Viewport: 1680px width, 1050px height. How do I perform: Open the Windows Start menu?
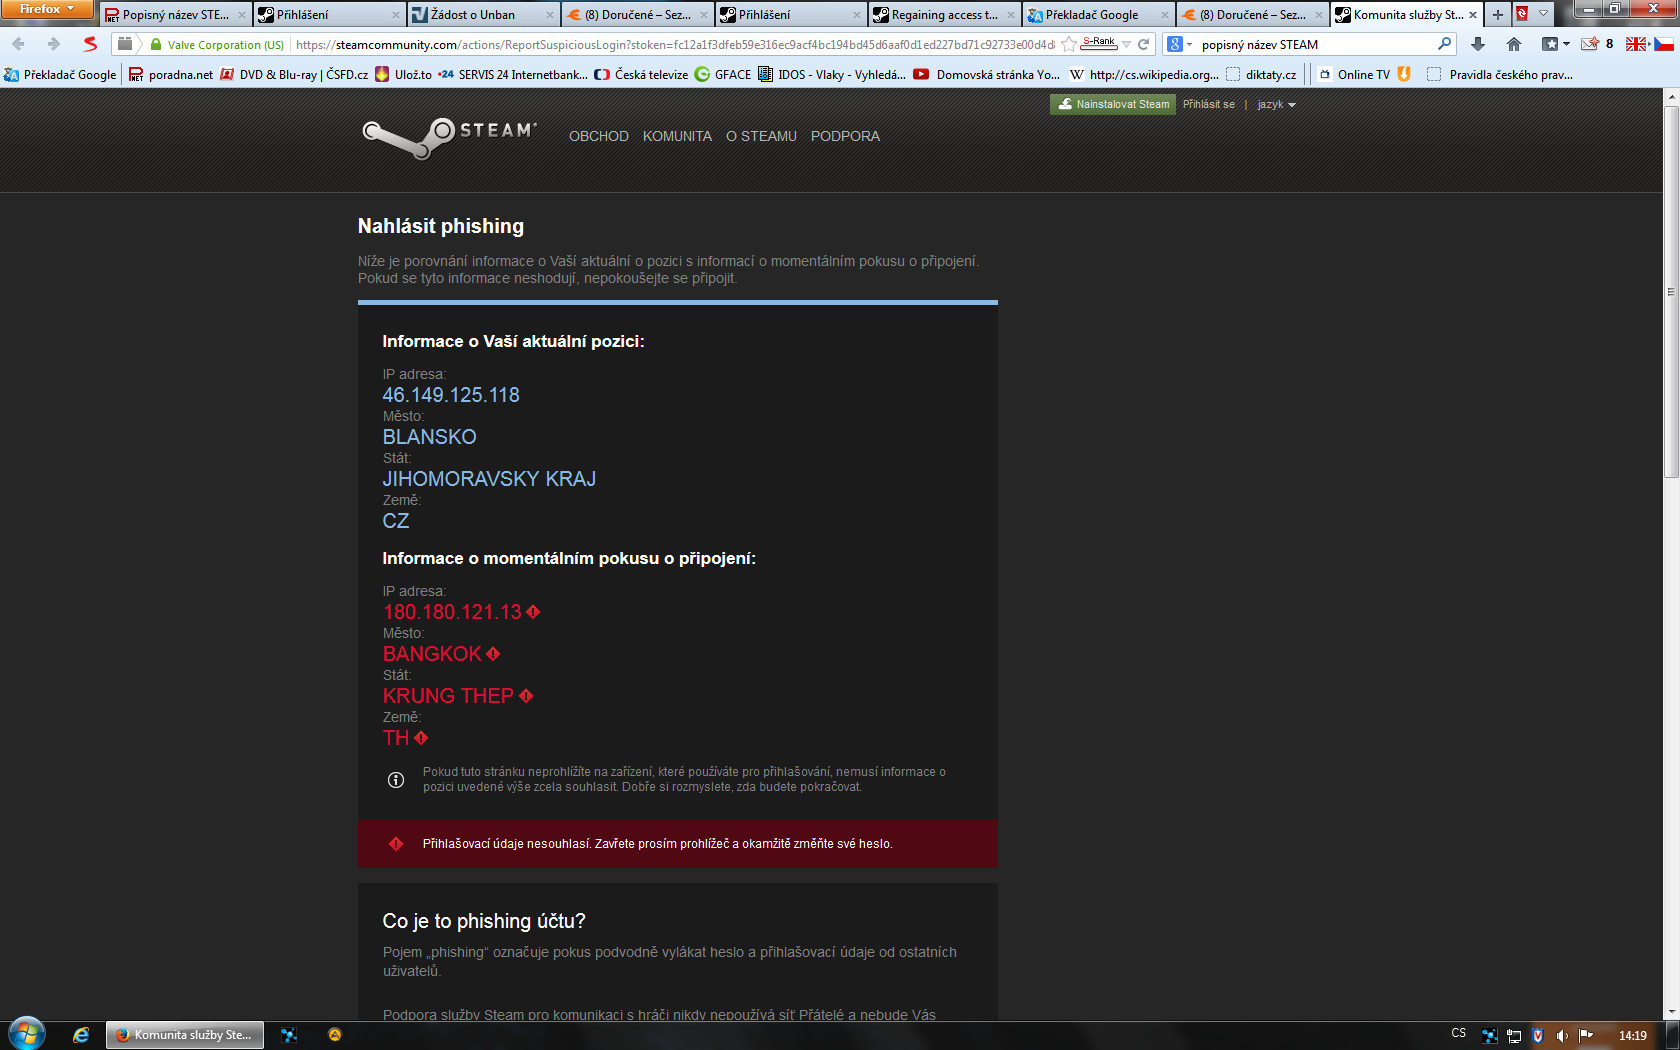26,1034
